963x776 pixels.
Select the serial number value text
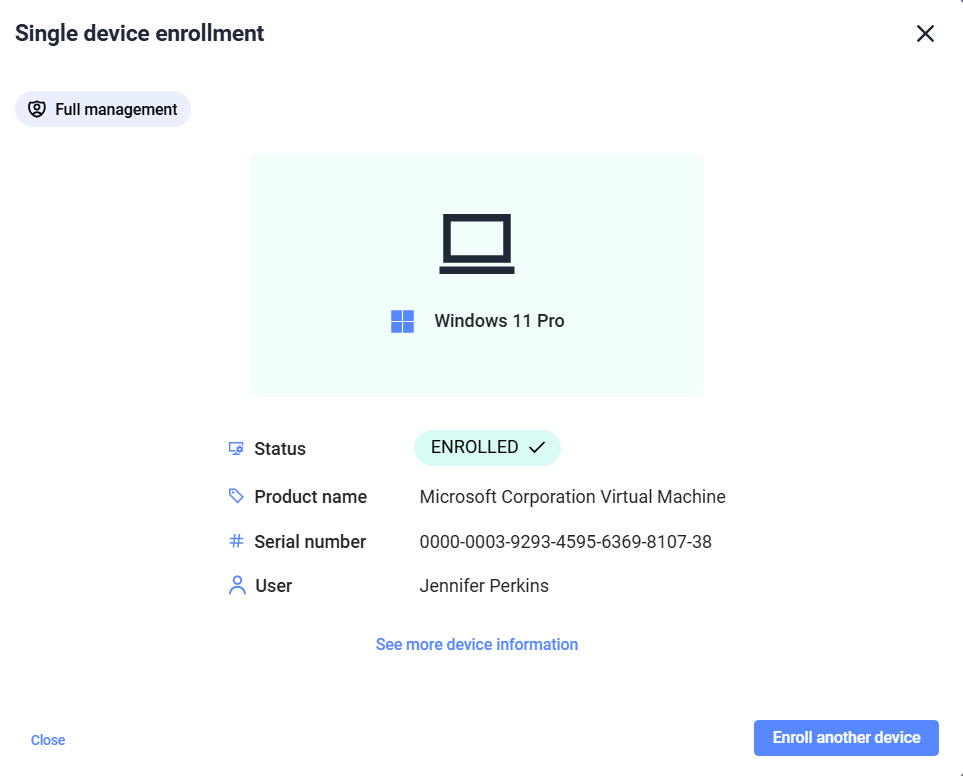click(565, 542)
